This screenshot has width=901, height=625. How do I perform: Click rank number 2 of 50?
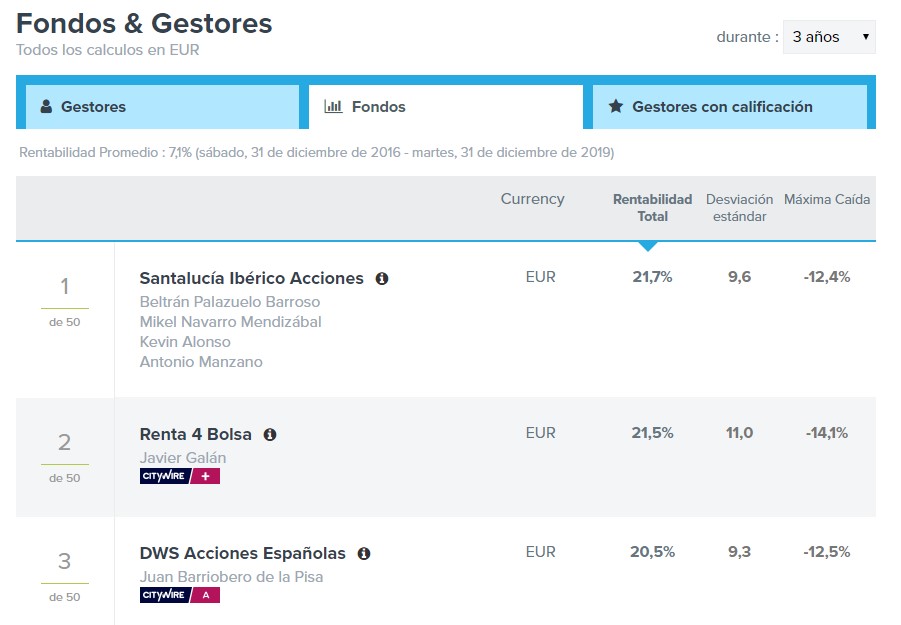click(65, 442)
